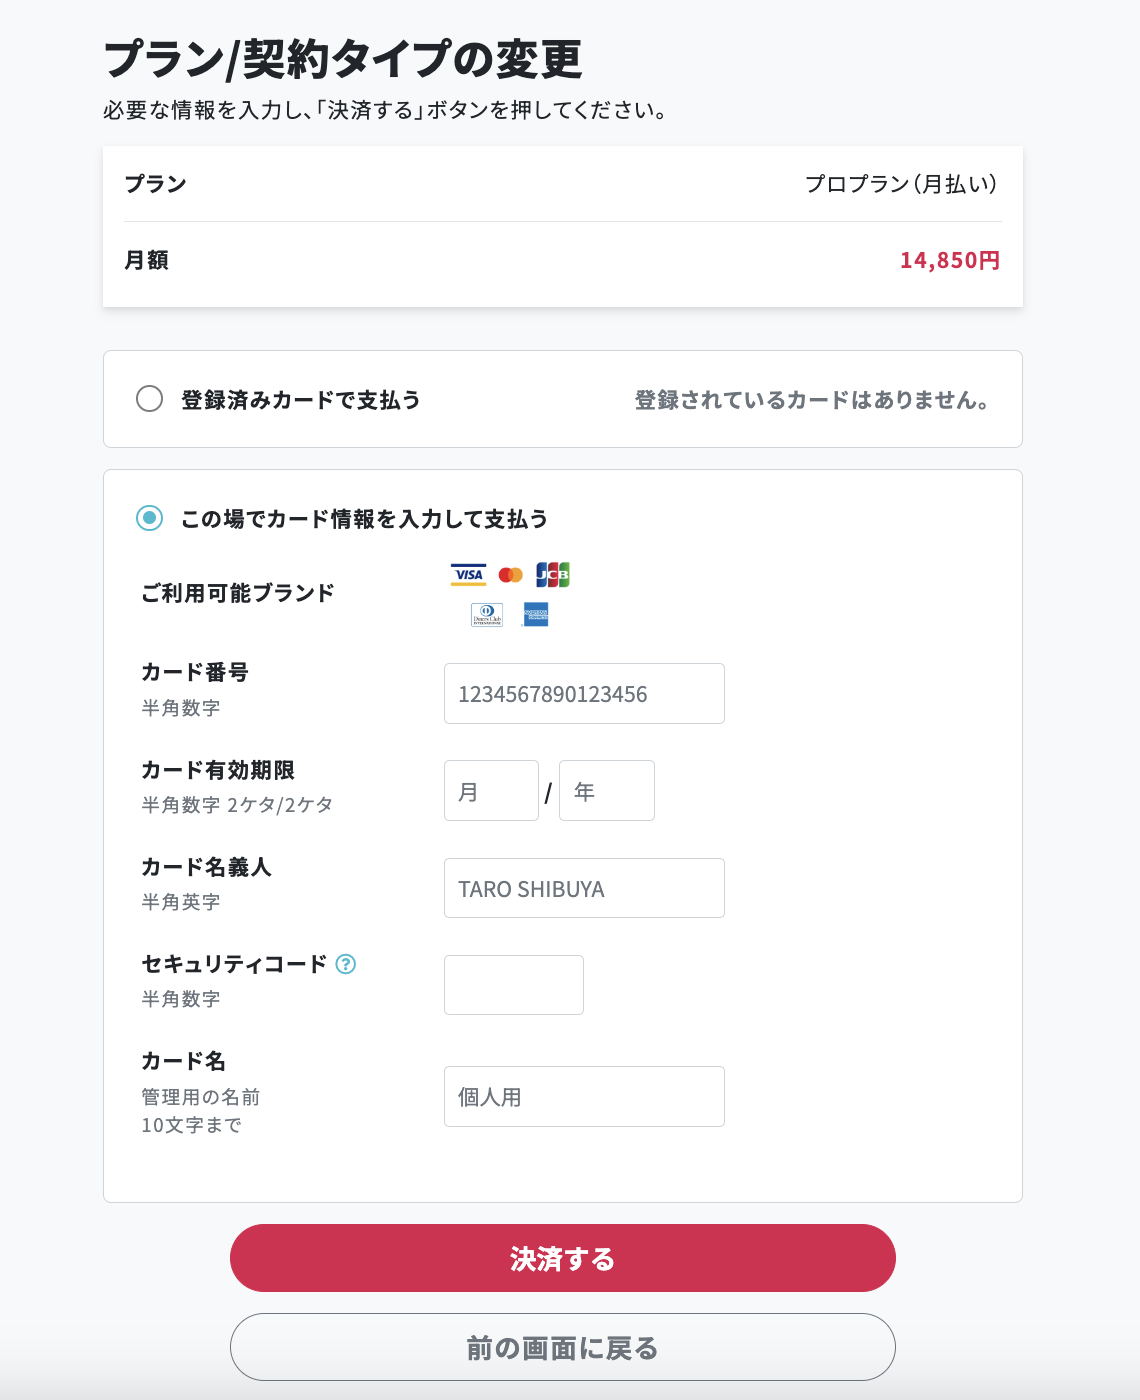Click the card number input field
Screen dimensions: 1140x1400
pyautogui.click(x=584, y=693)
